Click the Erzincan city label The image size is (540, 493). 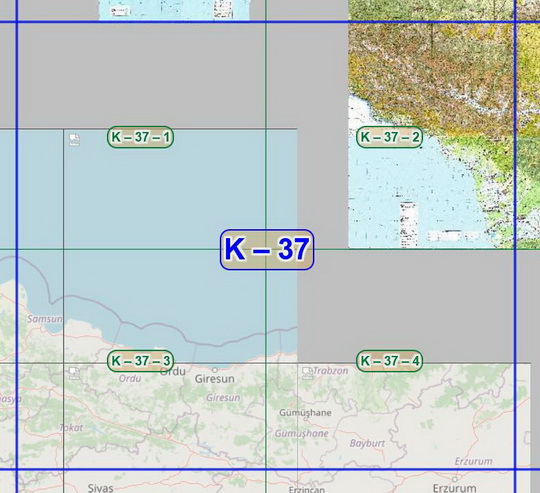[x=307, y=490]
